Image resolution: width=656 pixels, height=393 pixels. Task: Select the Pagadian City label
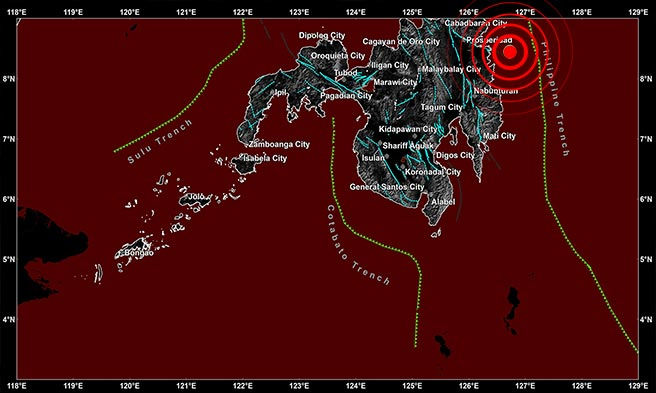click(x=346, y=96)
